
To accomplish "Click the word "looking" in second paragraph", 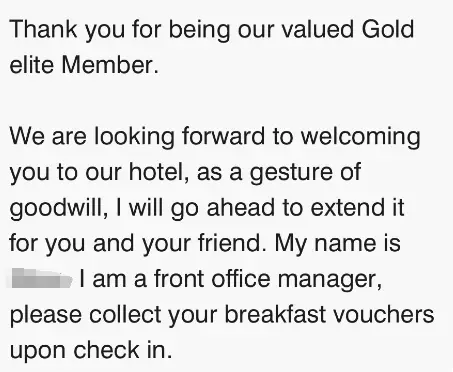I will click(x=134, y=137).
